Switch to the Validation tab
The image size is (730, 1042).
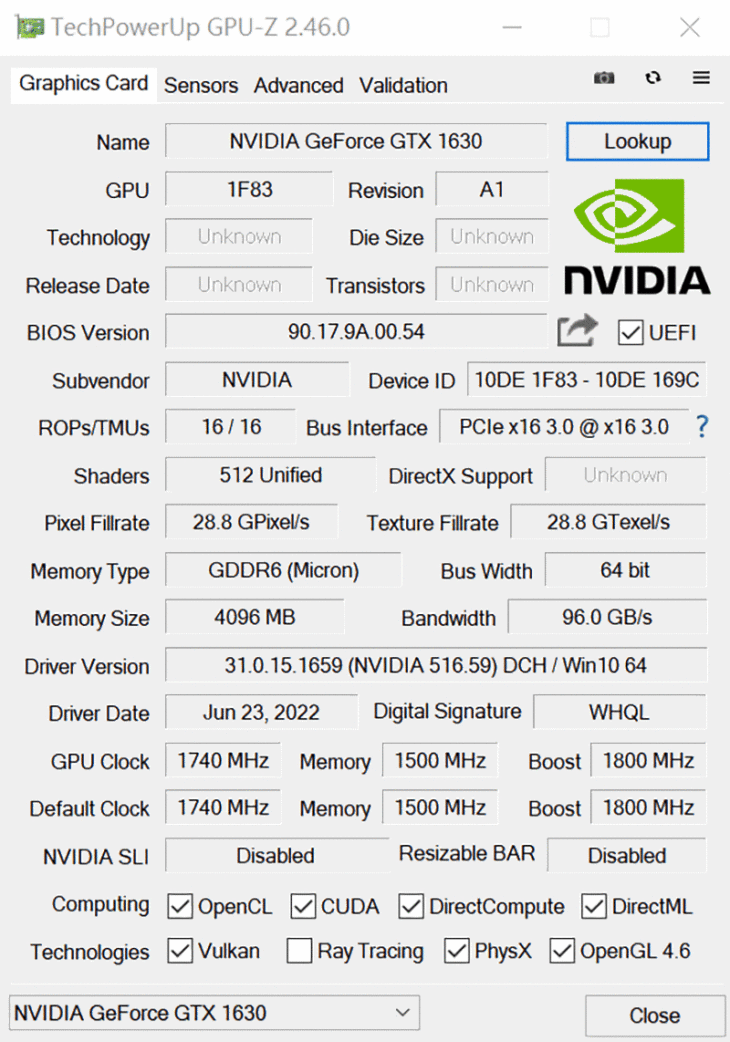click(403, 85)
